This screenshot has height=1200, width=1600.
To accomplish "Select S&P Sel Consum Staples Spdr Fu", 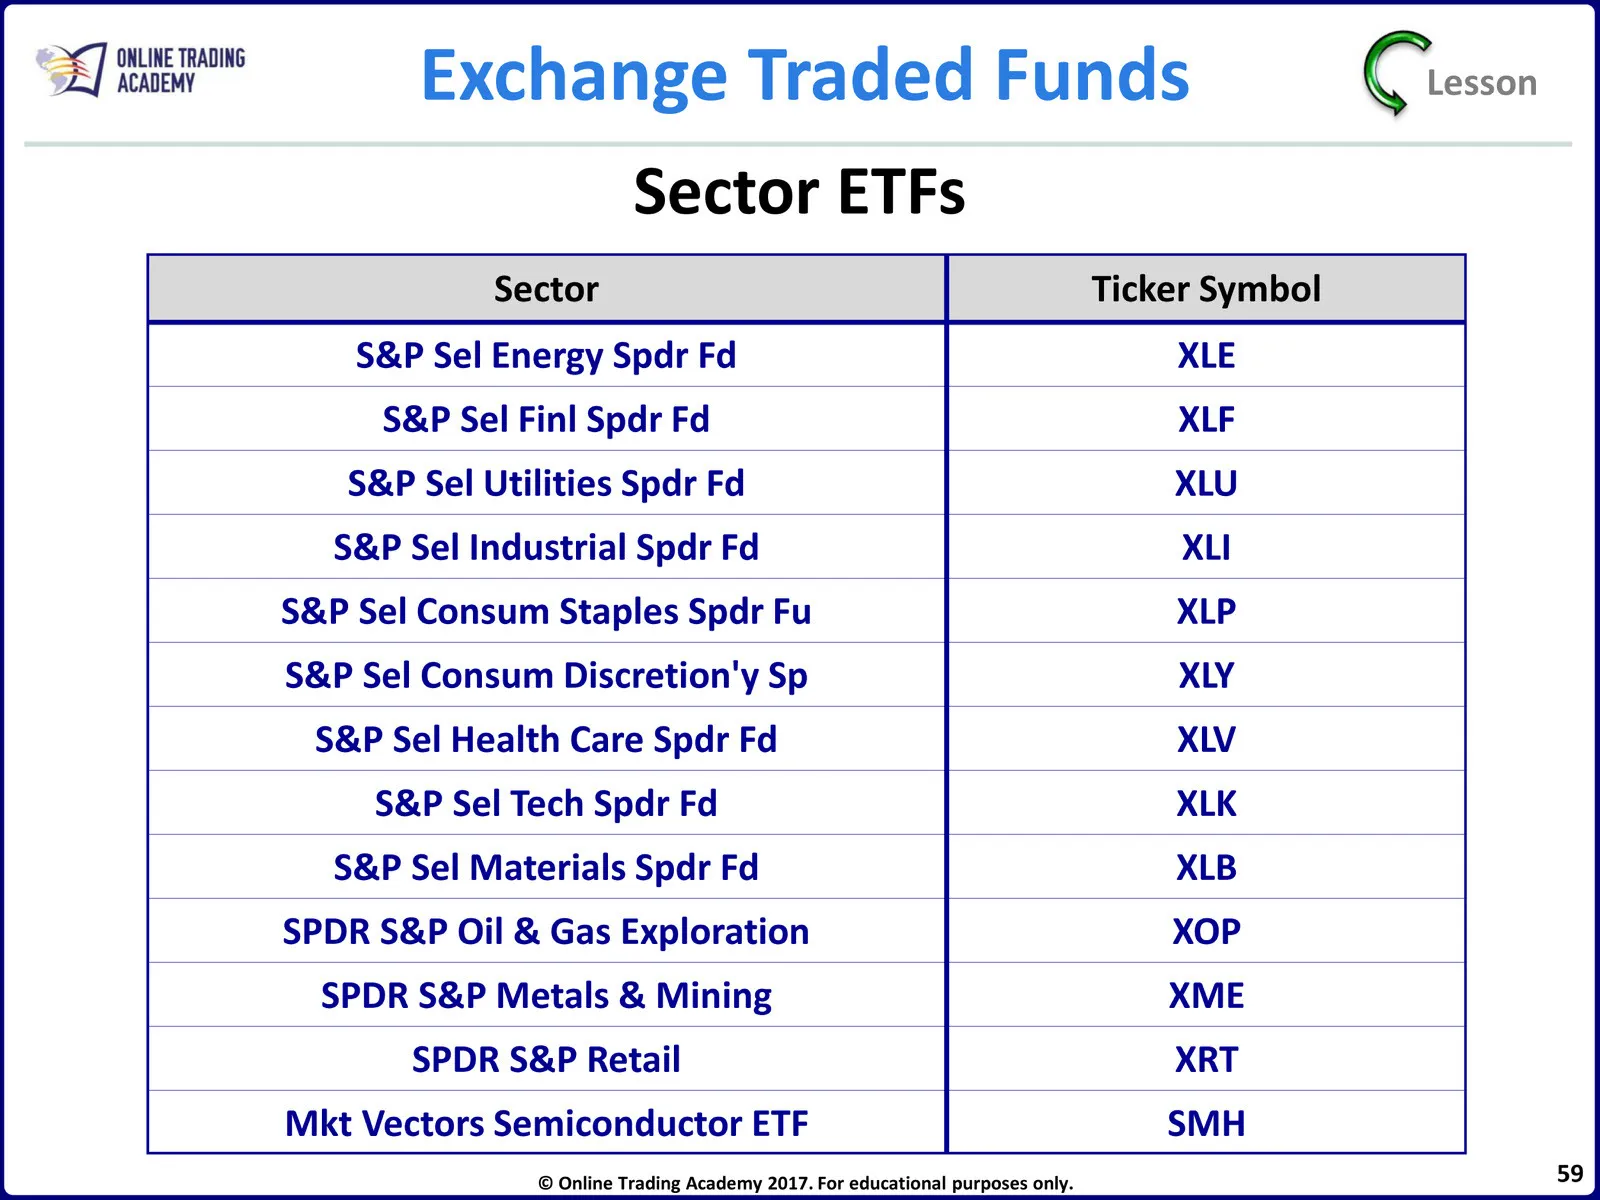I will point(546,612).
